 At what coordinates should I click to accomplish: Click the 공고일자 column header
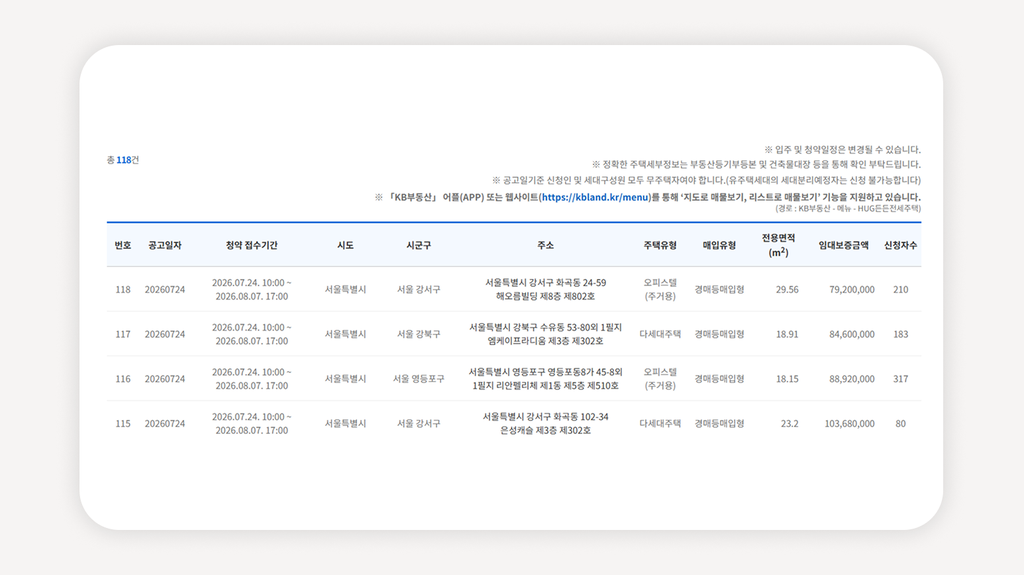tap(165, 245)
